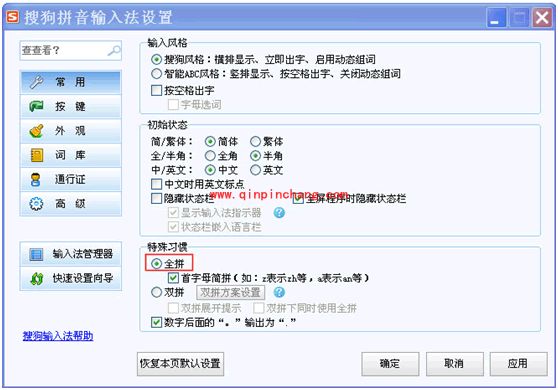The width and height of the screenshot is (558, 390).
Task: Select 全角 radio button
Action: point(210,156)
